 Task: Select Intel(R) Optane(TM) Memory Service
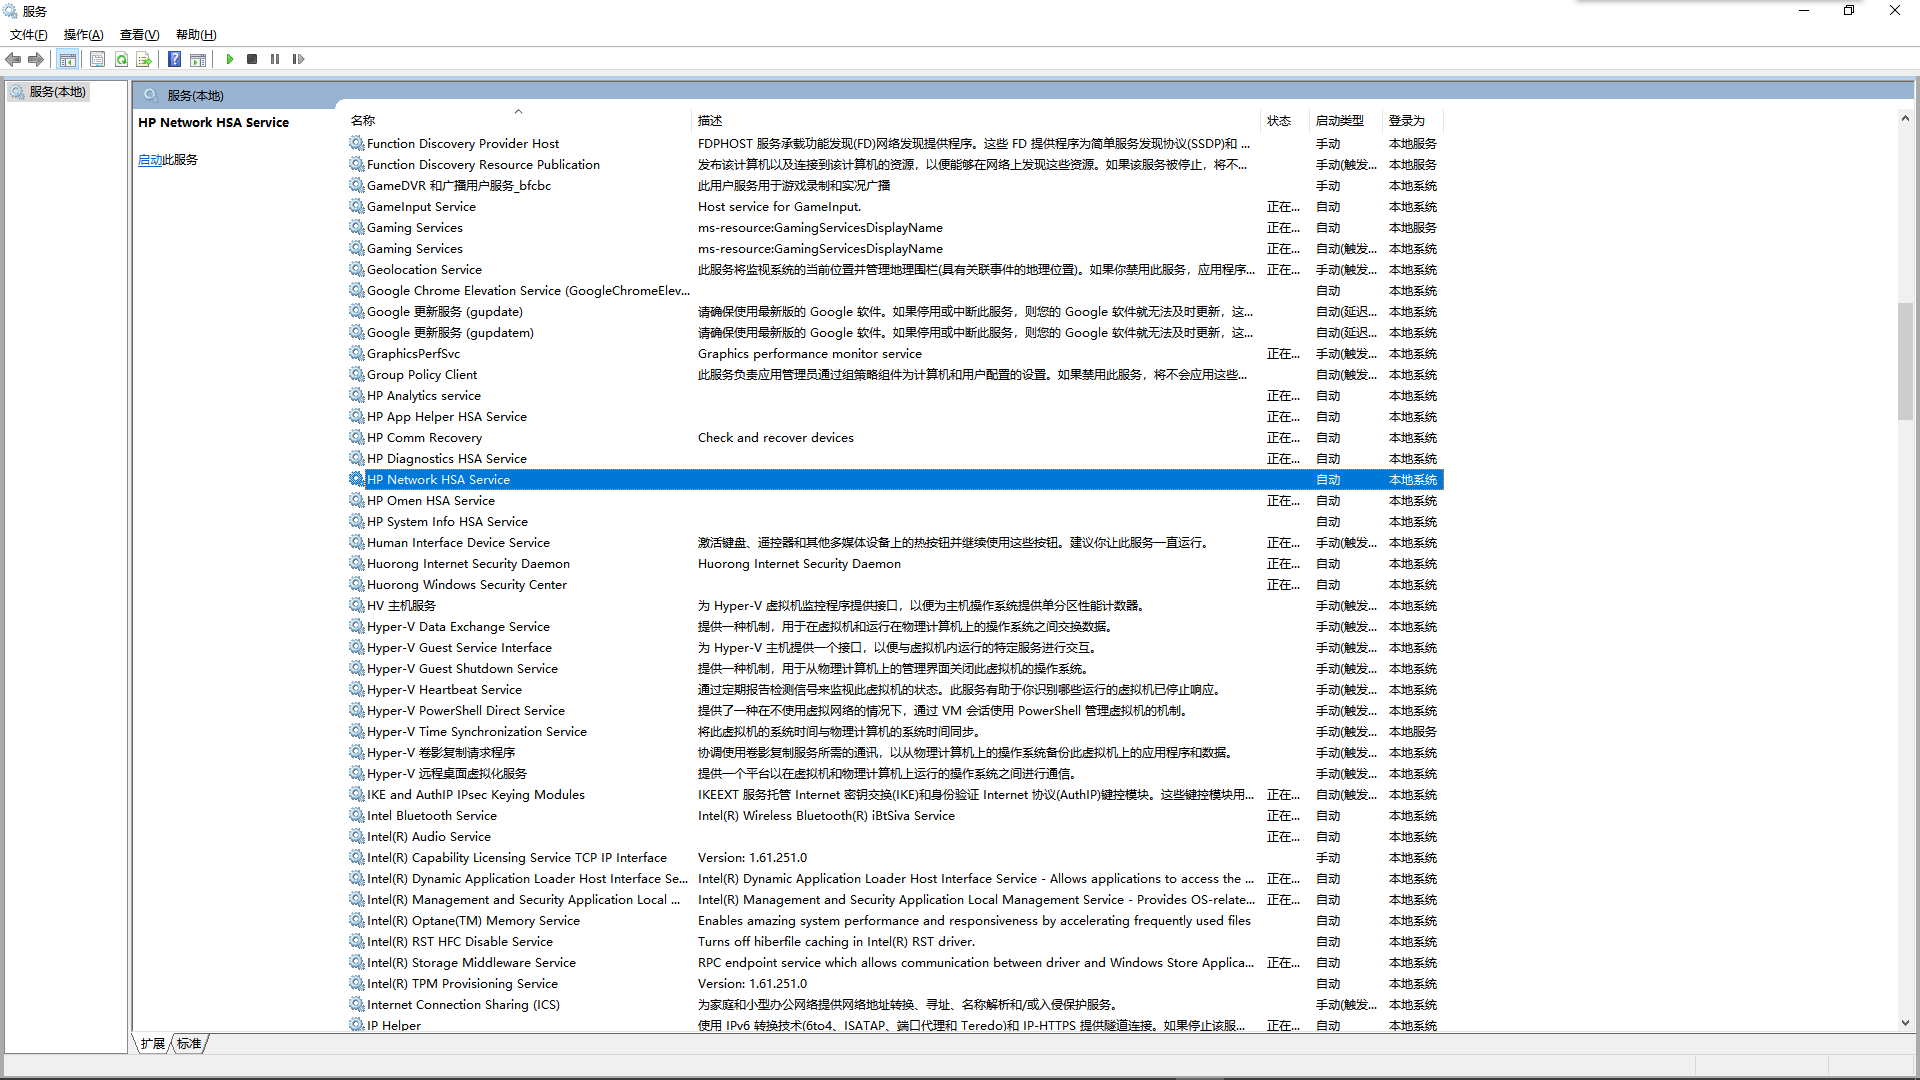[895, 920]
